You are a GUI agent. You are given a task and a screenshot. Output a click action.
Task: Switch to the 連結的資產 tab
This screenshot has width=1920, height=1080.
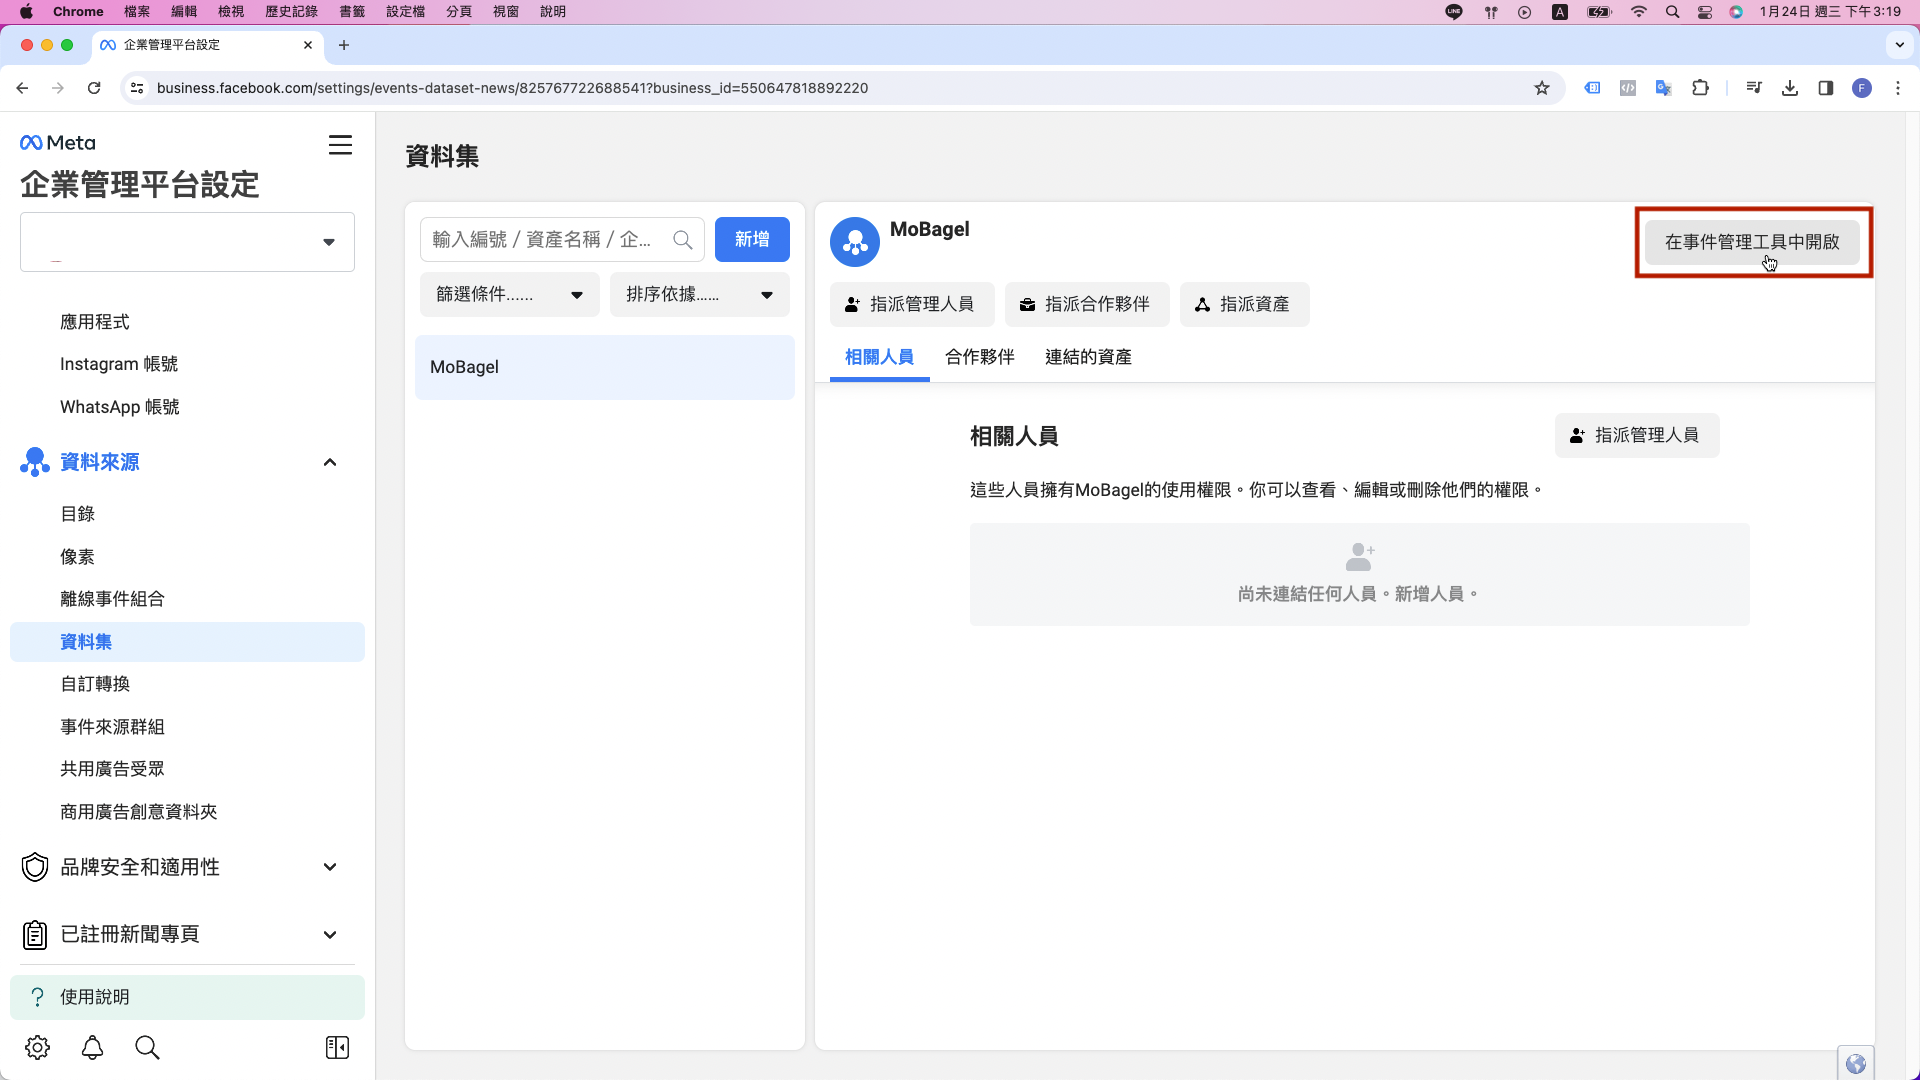pyautogui.click(x=1088, y=357)
